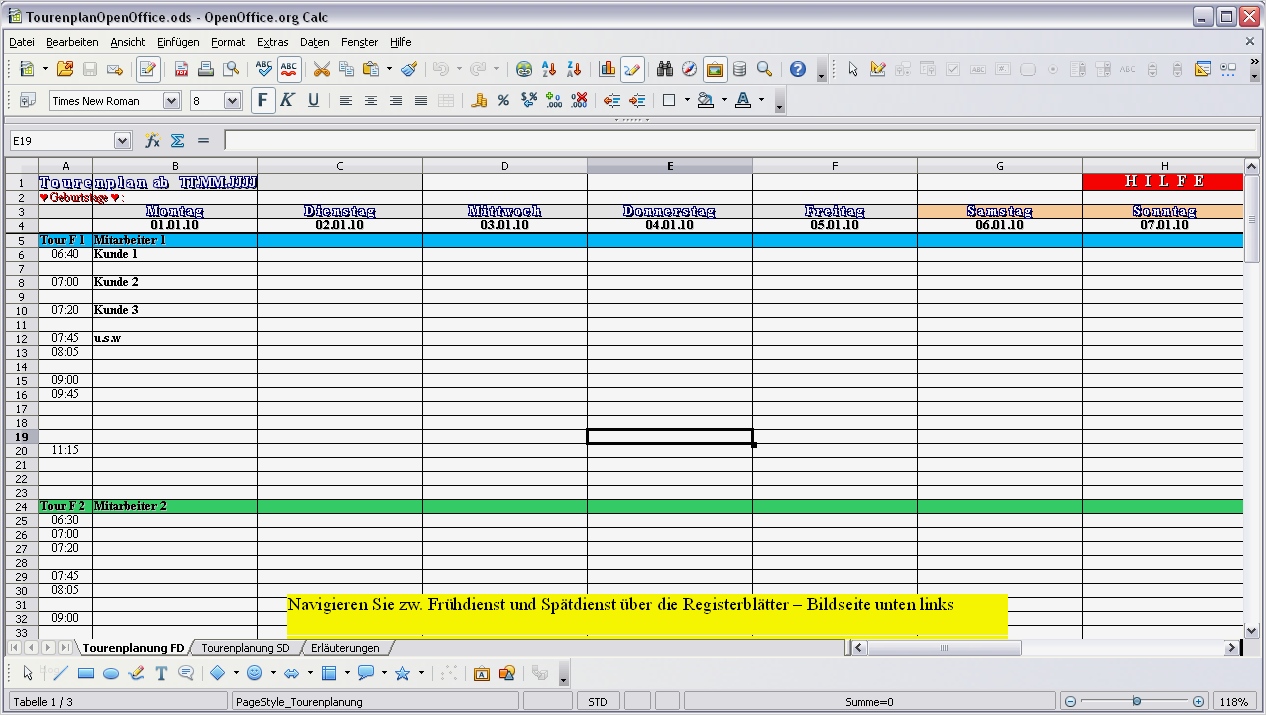Screen dimensions: 1266x715
Task: Add a decimal place
Action: 553,100
